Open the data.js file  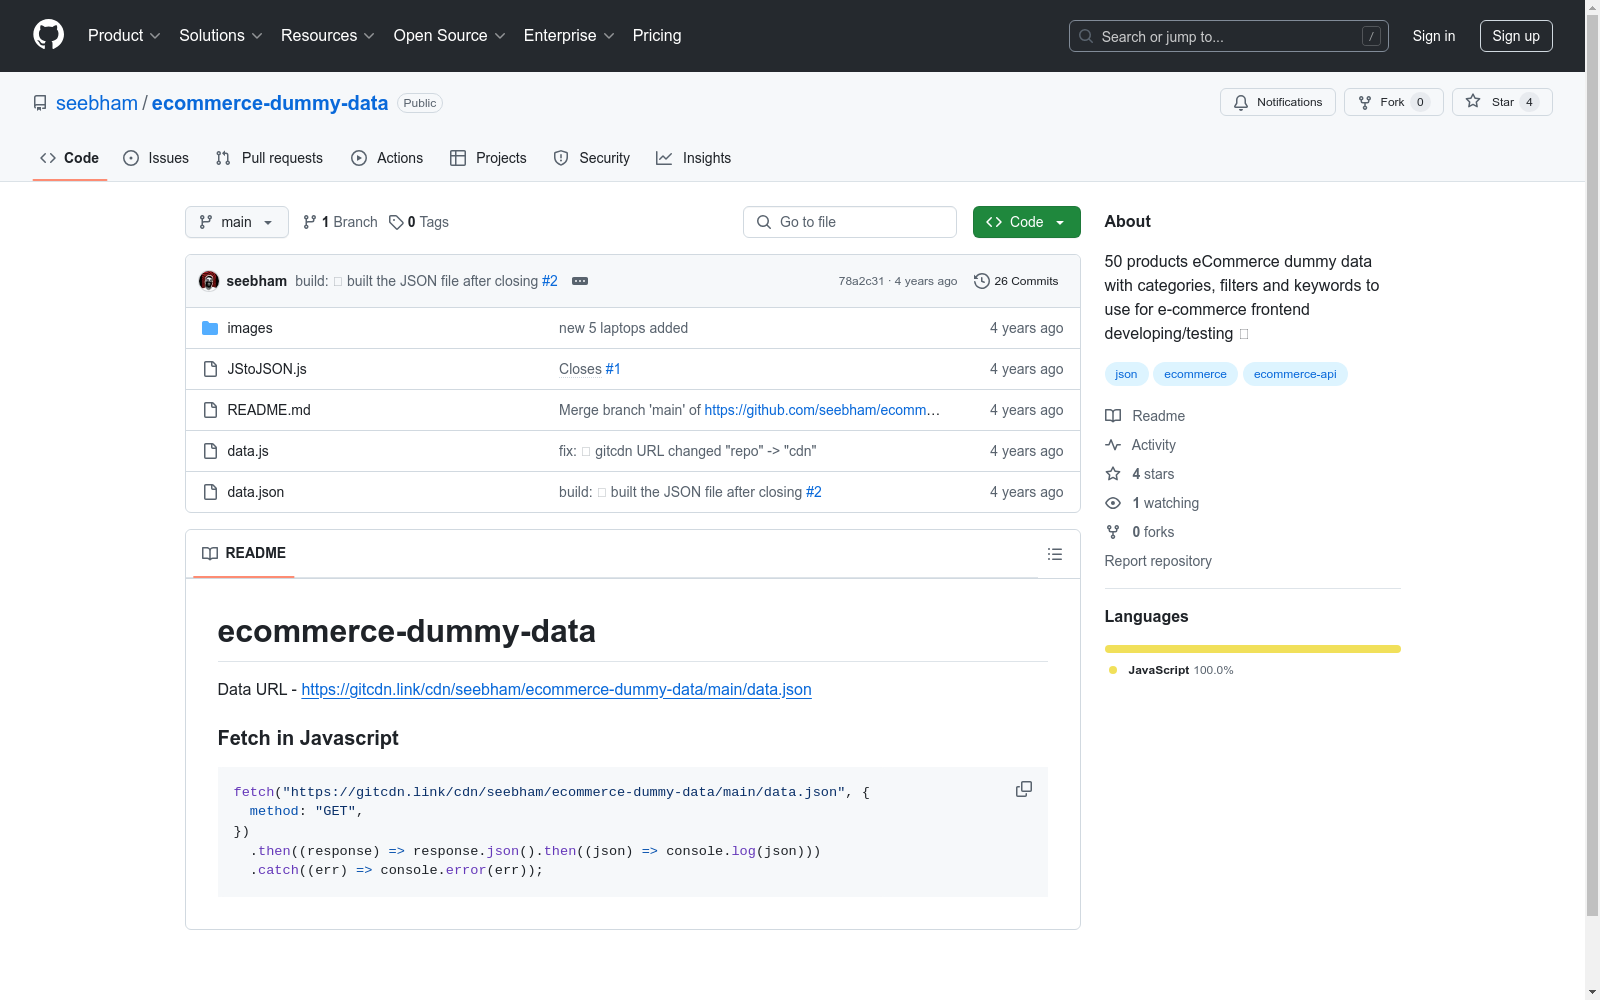coord(248,451)
